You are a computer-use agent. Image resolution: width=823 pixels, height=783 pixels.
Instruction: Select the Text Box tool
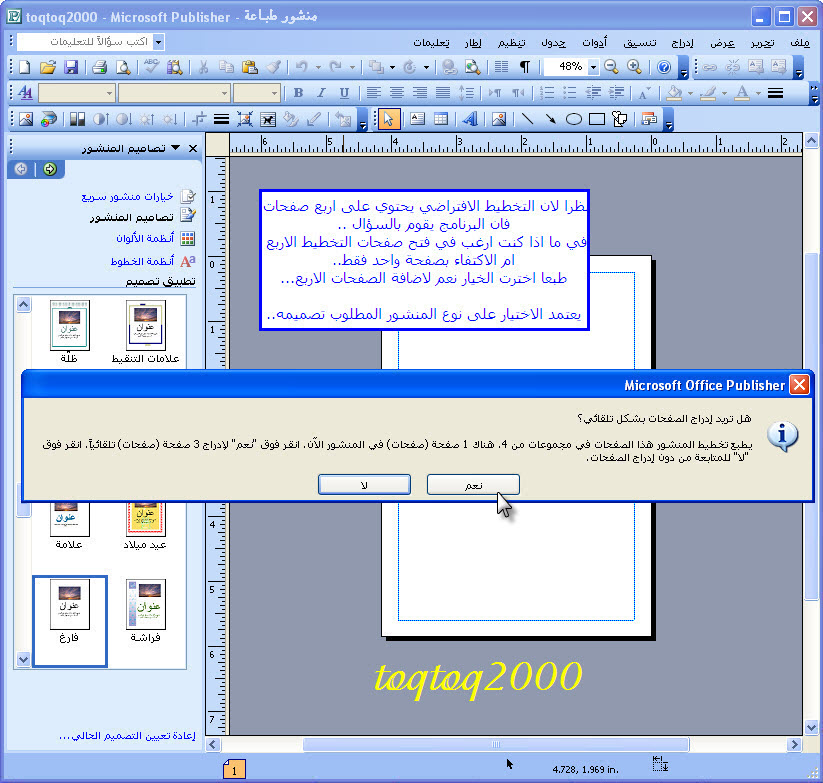(x=416, y=119)
